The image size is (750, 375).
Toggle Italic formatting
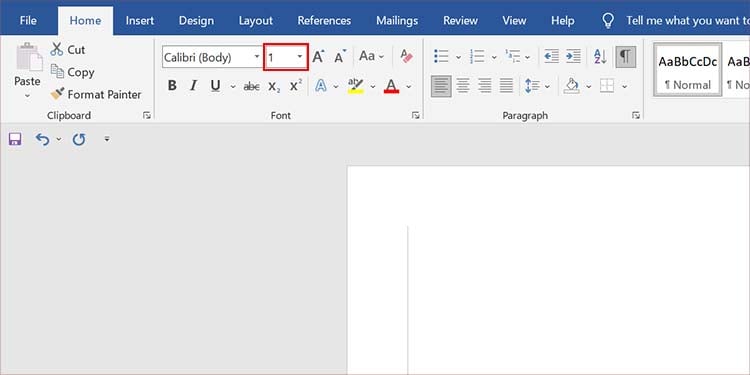click(x=193, y=86)
